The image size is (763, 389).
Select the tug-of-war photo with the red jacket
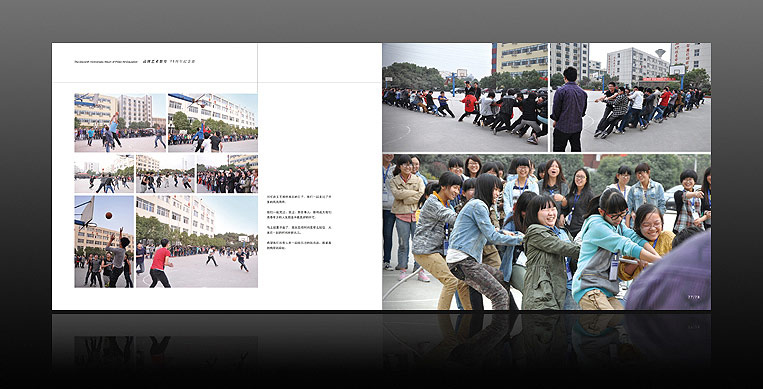pos(465,97)
